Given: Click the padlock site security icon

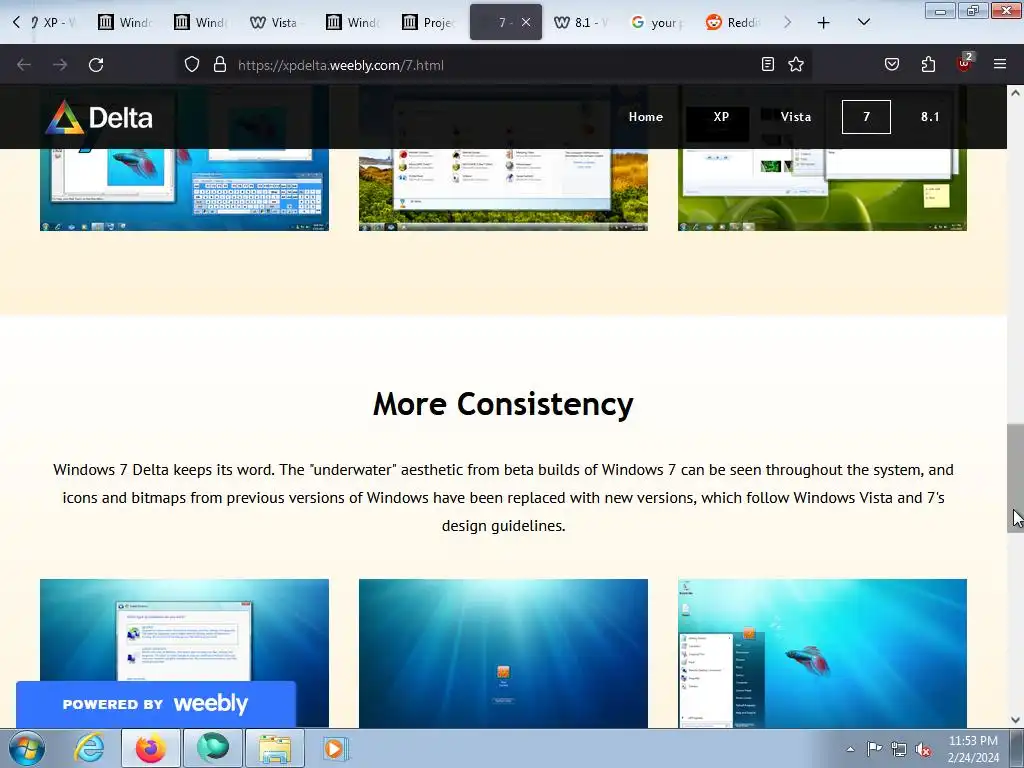Looking at the screenshot, I should [220, 65].
